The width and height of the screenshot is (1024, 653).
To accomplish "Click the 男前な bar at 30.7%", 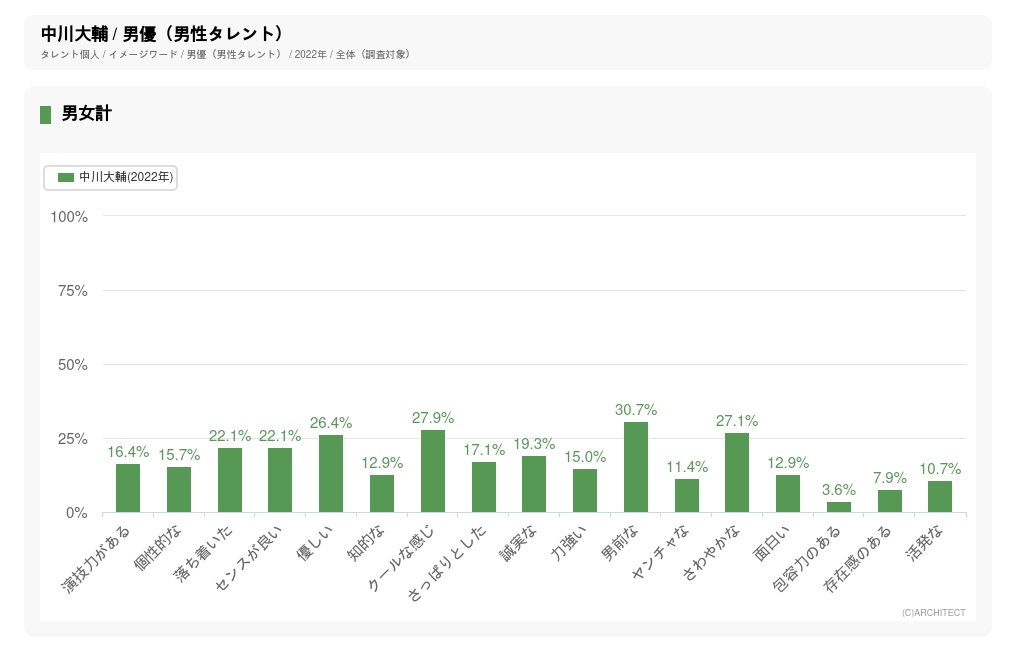I will (x=636, y=467).
